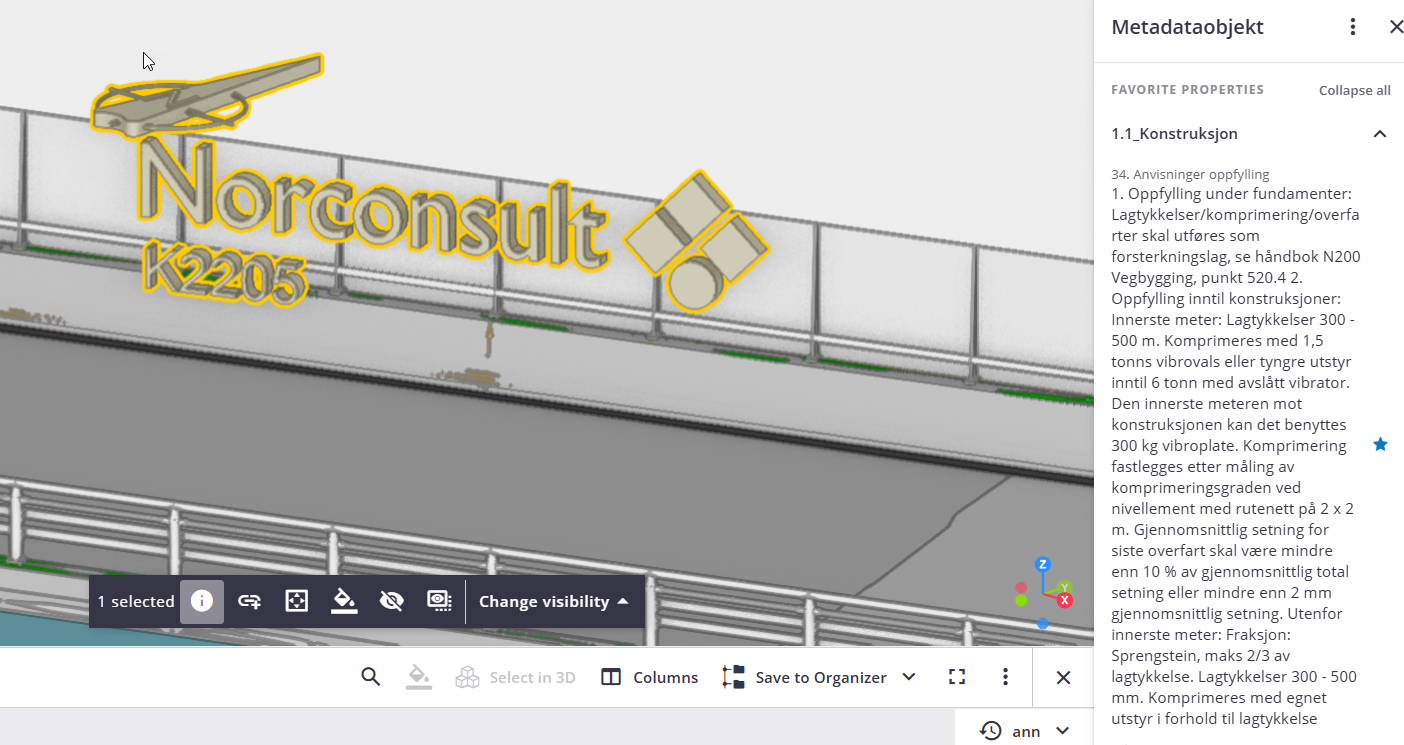Select the Norconsult 3D lettering in the model

[x=375, y=205]
